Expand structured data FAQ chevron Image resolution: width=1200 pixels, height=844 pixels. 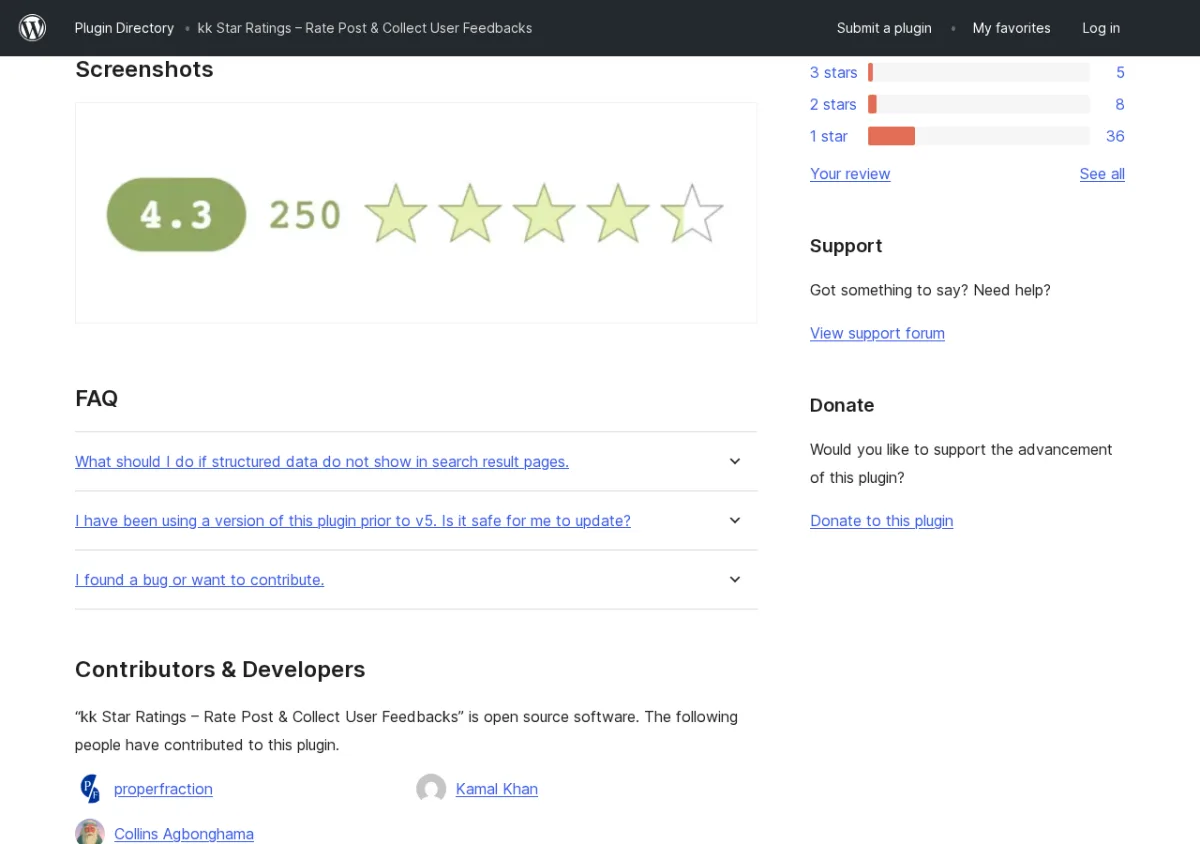tap(735, 461)
